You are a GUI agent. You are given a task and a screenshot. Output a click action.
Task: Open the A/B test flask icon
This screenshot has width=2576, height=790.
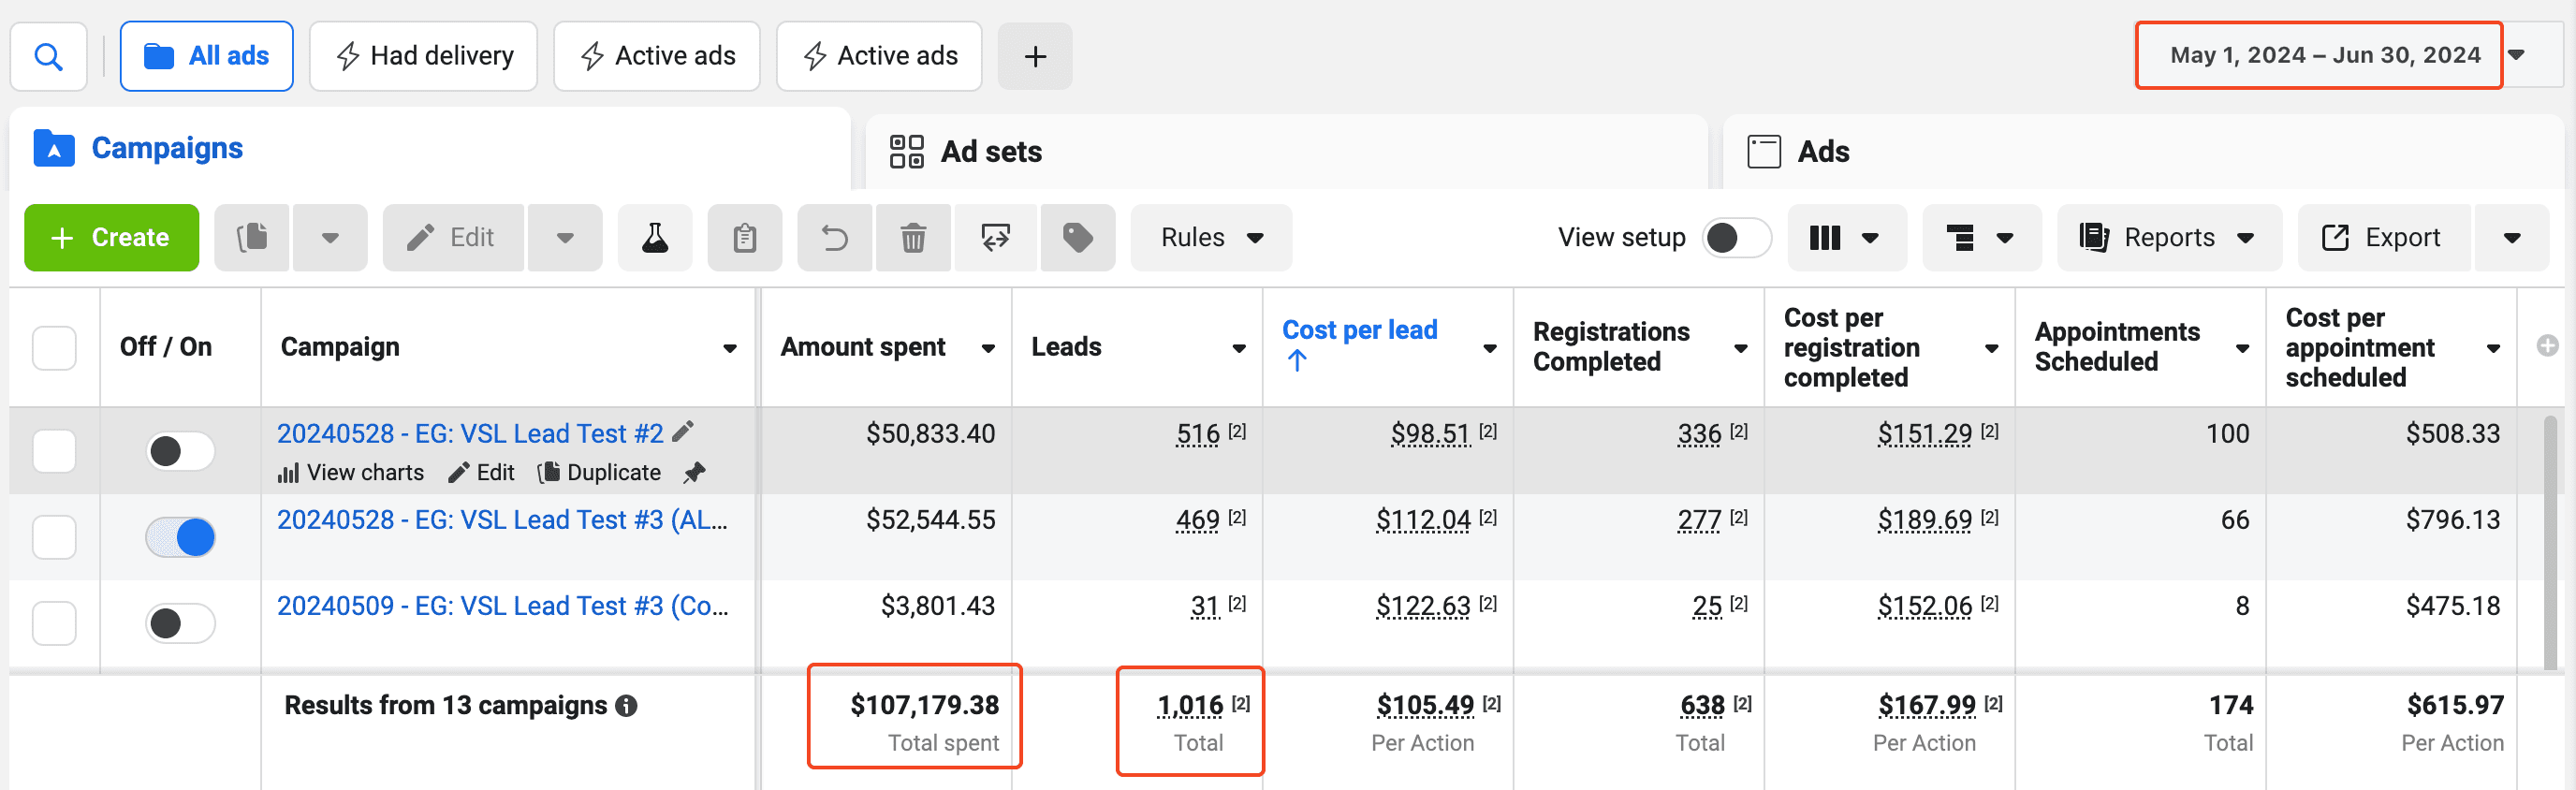tap(655, 238)
